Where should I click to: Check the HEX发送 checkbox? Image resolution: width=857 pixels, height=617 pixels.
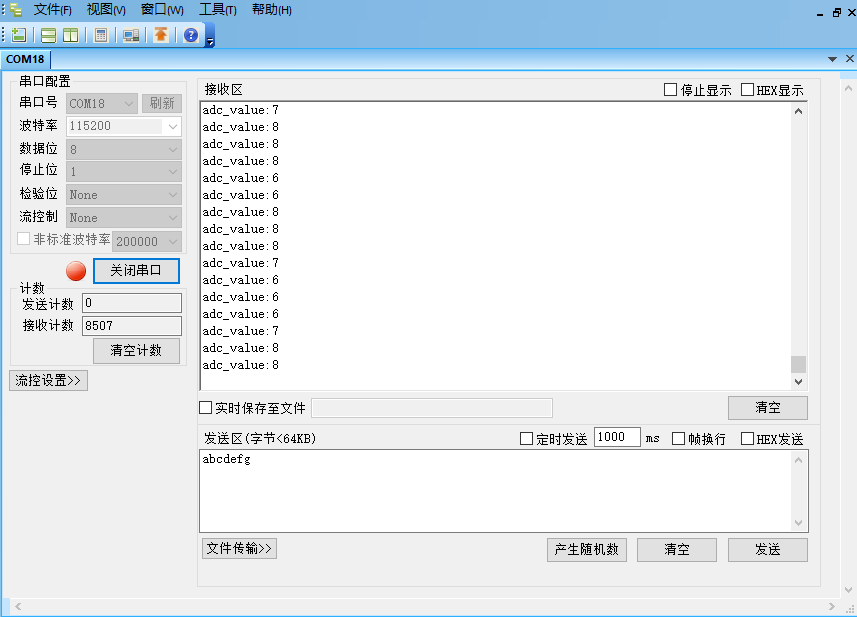[747, 439]
